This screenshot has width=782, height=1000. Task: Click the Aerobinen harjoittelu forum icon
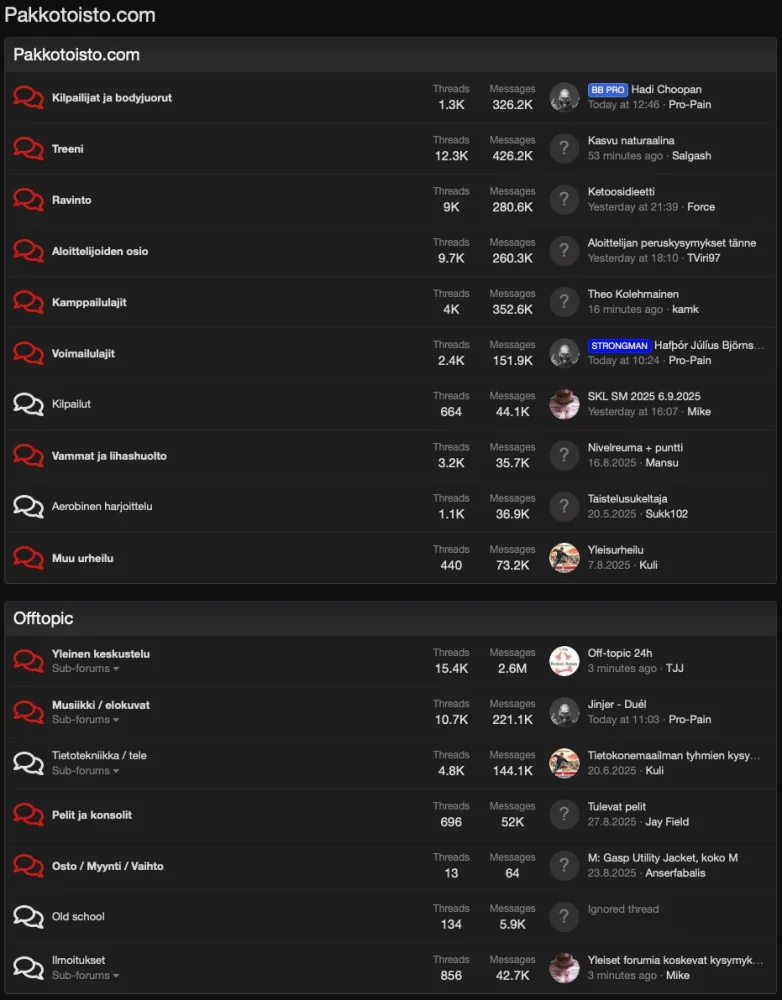click(28, 506)
